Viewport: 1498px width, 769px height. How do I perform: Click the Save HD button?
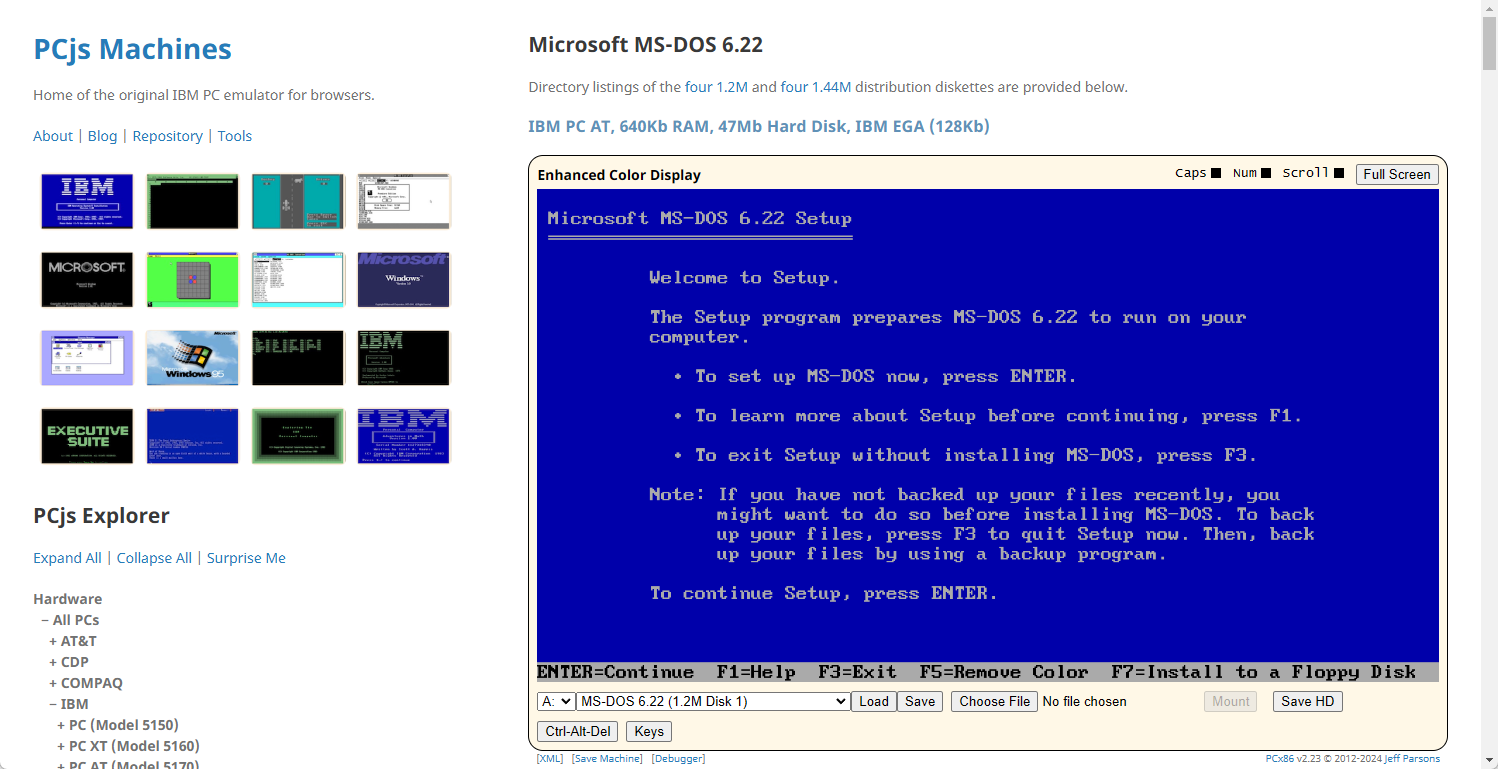[x=1308, y=701]
